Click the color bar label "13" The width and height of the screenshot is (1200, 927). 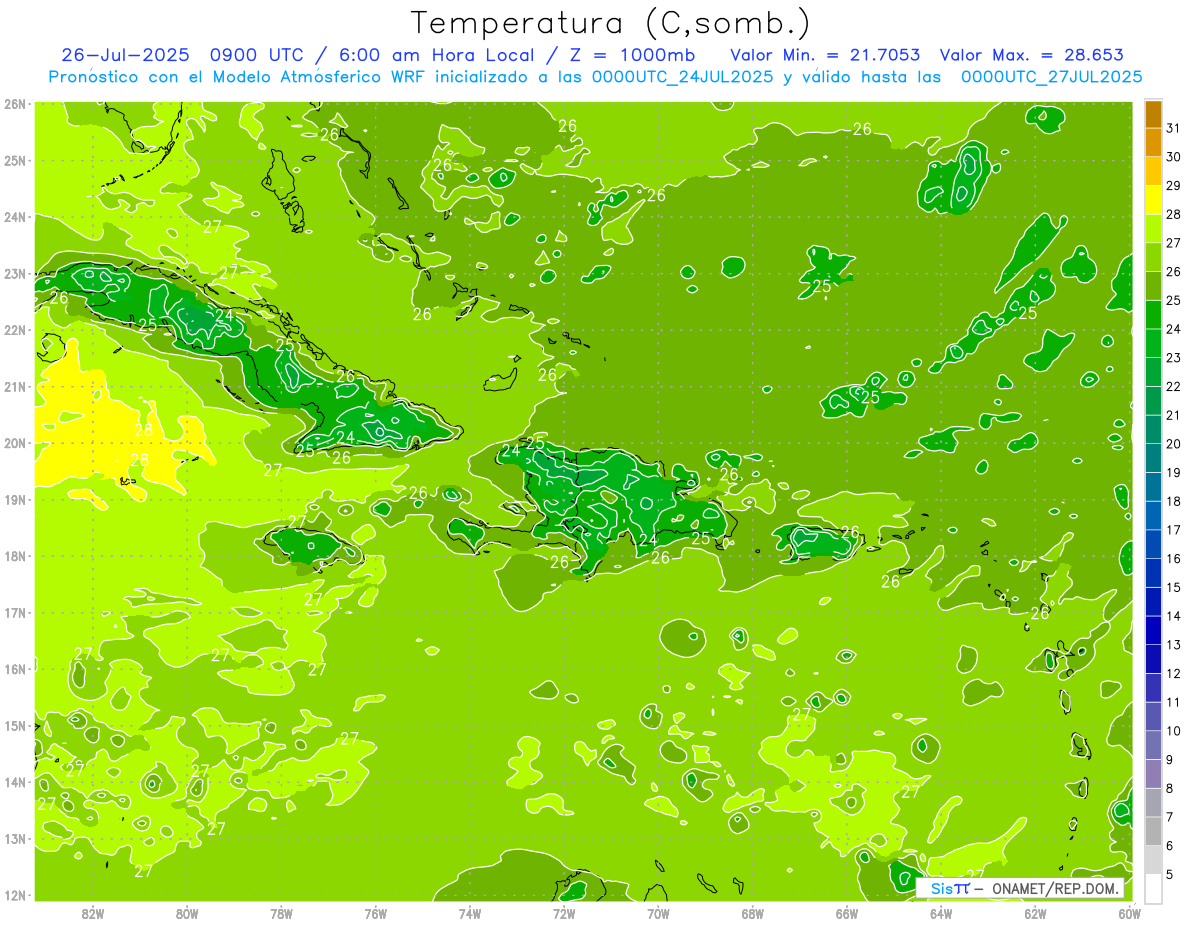[x=1173, y=644]
